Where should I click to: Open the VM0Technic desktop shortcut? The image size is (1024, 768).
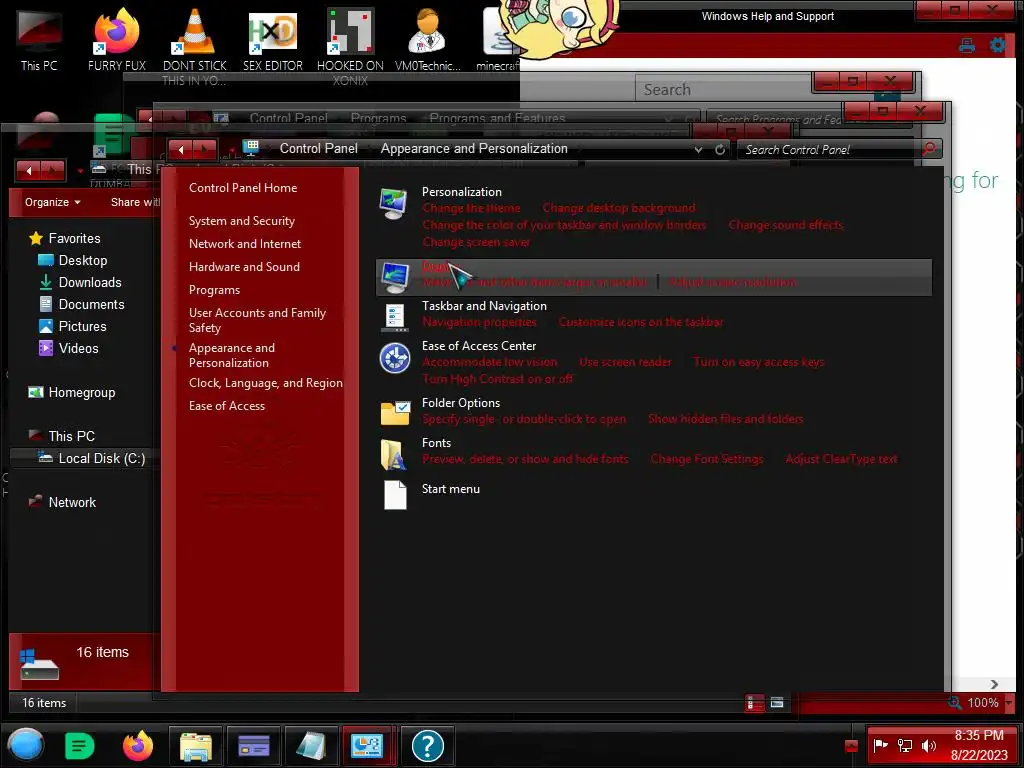tap(428, 40)
